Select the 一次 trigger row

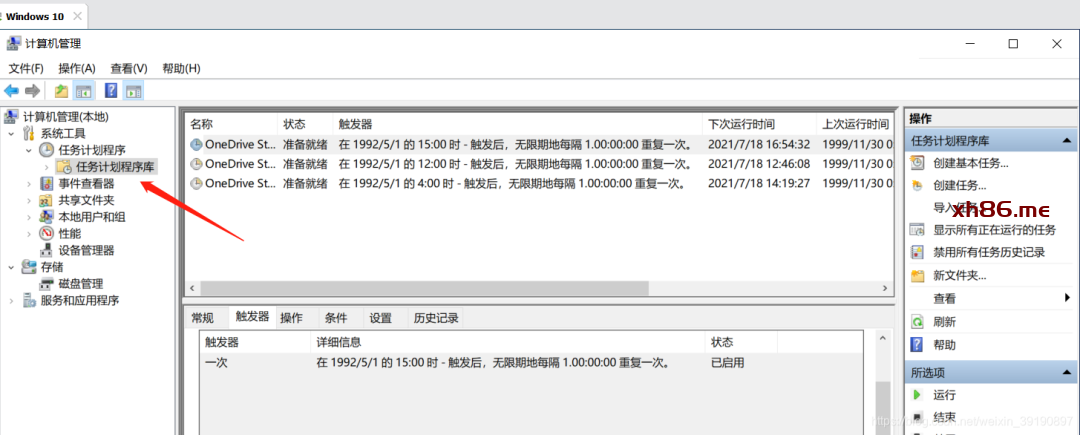click(x=531, y=363)
